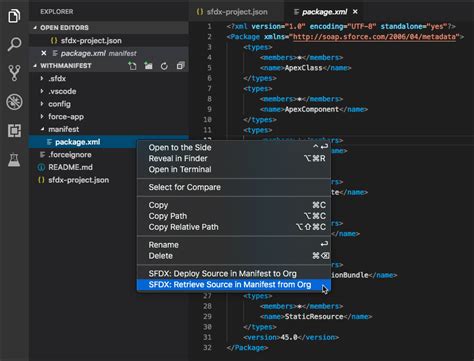
Task: Click New File icon in WITHMANIFEST header
Action: [132, 66]
